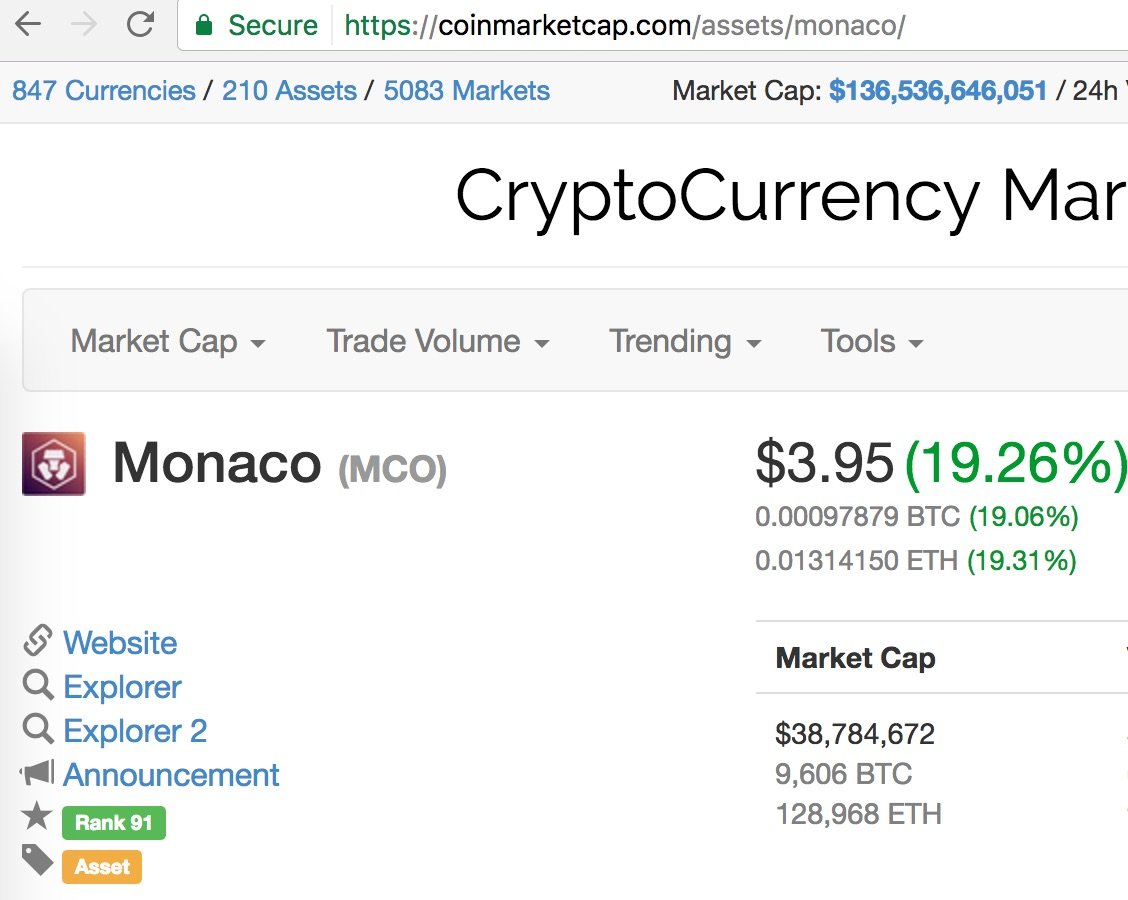Reload the page with refresh icon
The image size is (1128, 900).
tap(140, 24)
